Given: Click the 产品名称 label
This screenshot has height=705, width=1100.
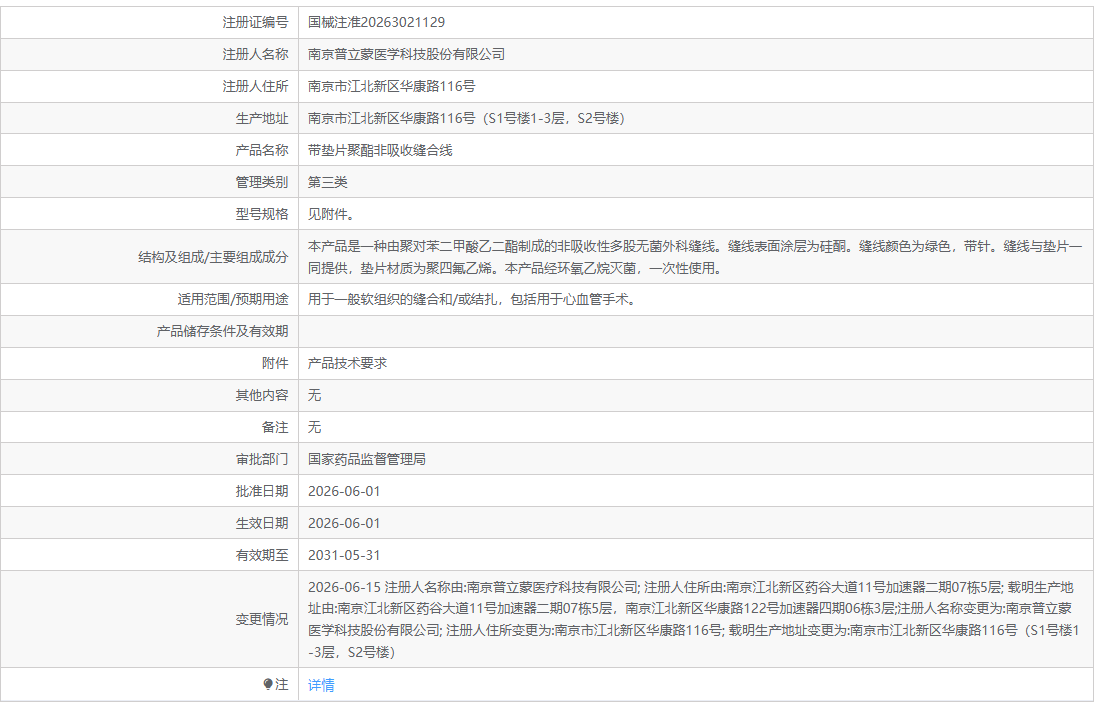Looking at the screenshot, I should coord(262,150).
